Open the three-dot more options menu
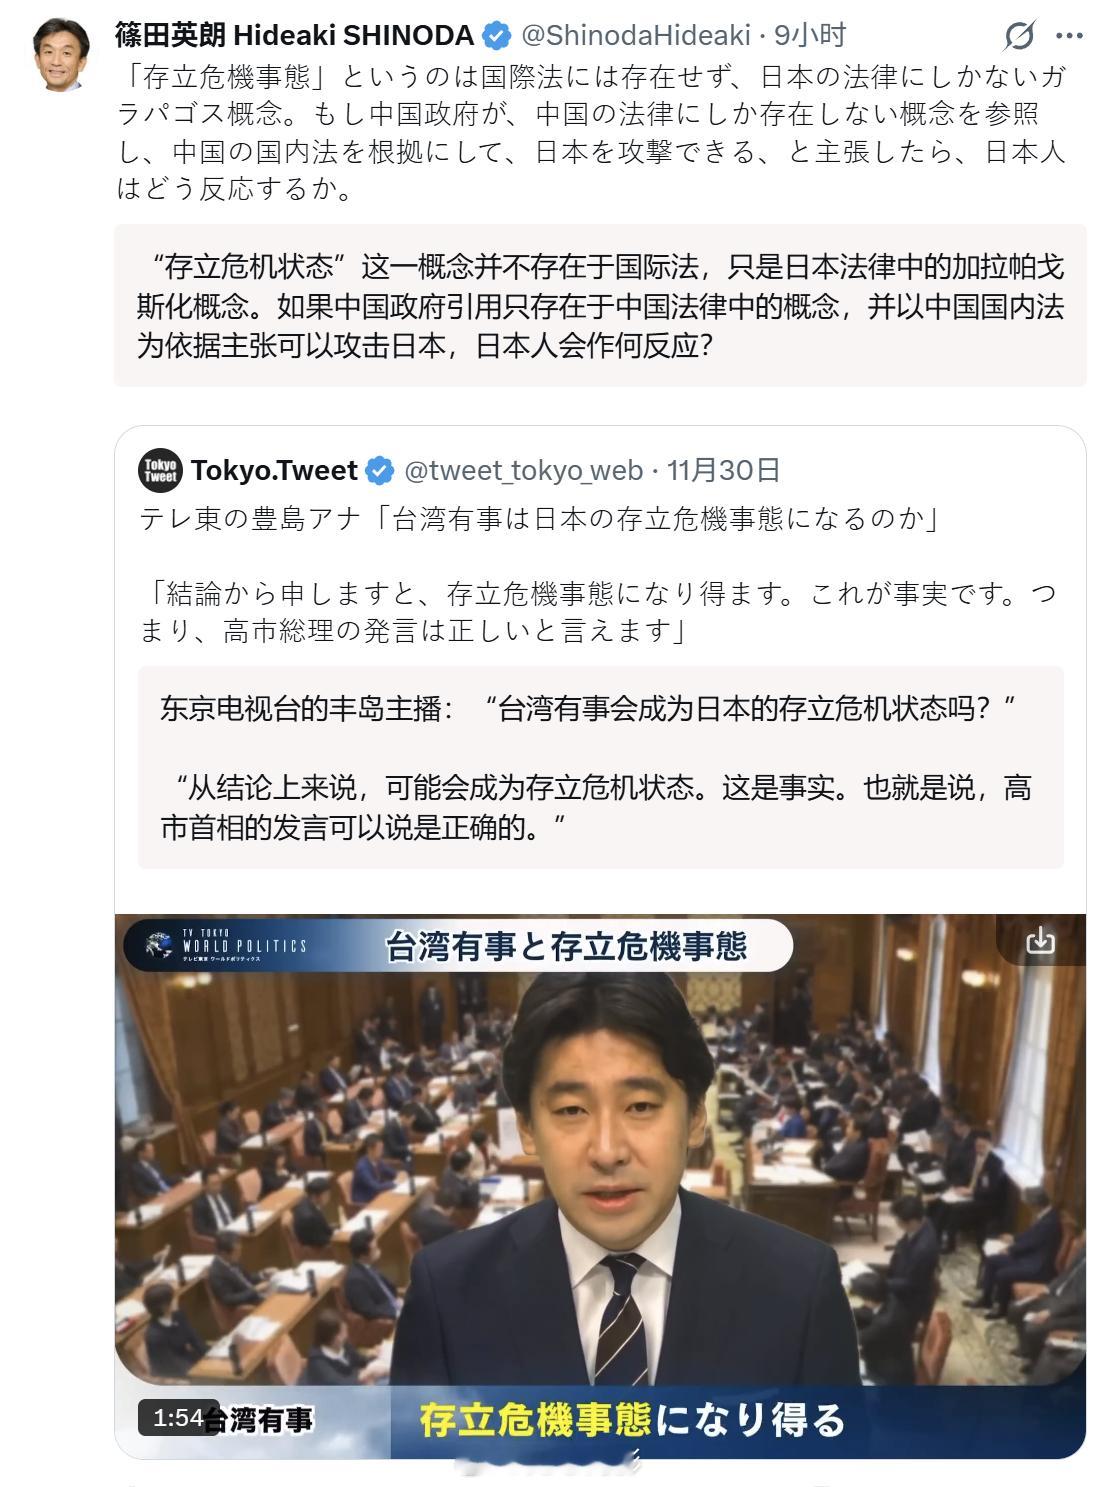 (1070, 36)
